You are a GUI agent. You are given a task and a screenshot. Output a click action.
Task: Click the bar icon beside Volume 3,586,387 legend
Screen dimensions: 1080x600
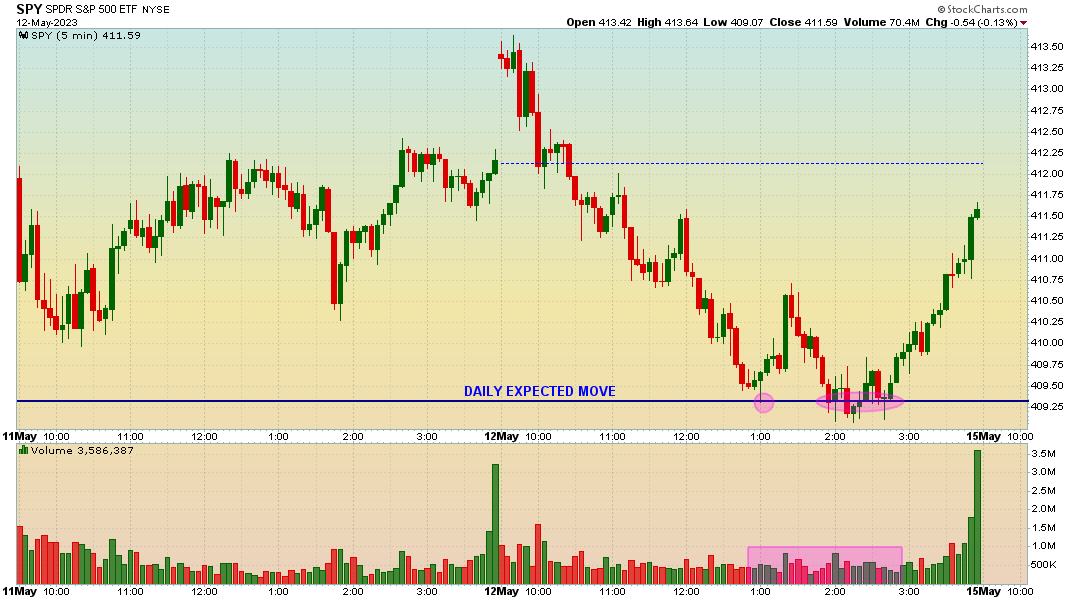coord(24,451)
